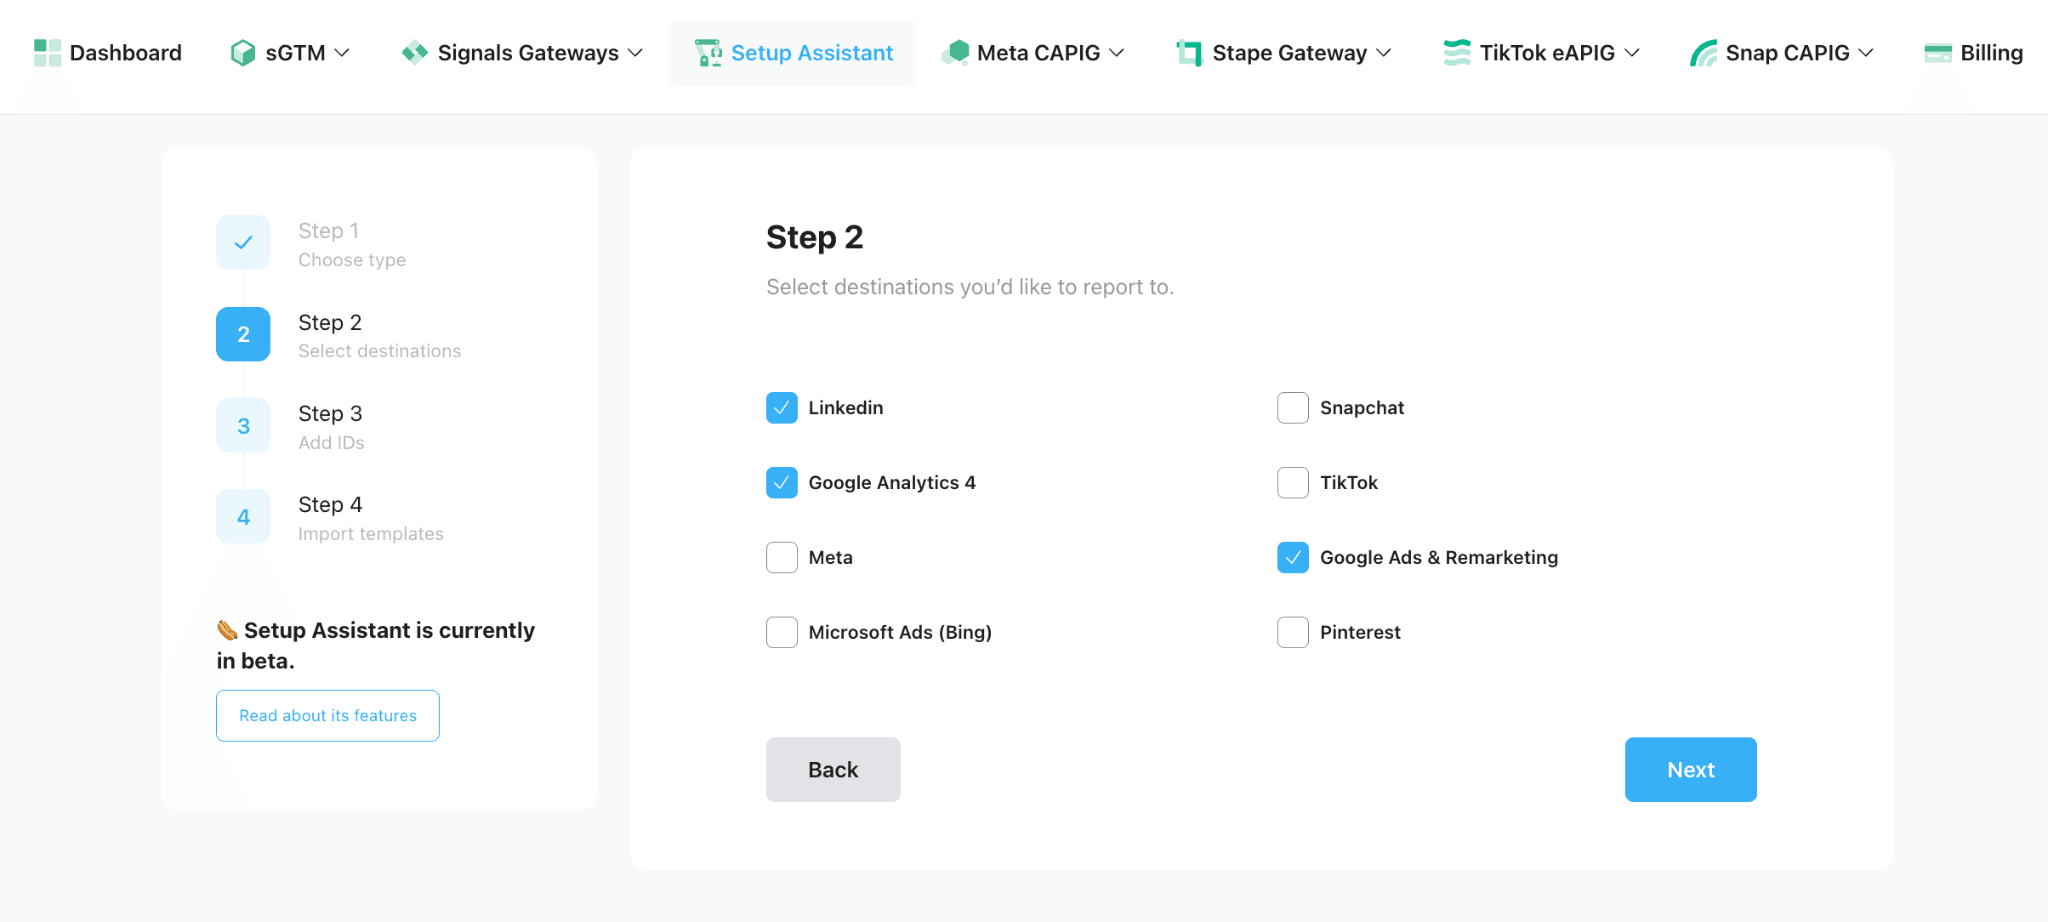Viewport: 2048px width, 922px height.
Task: Click the Google Analytics 4 label text
Action: click(892, 483)
